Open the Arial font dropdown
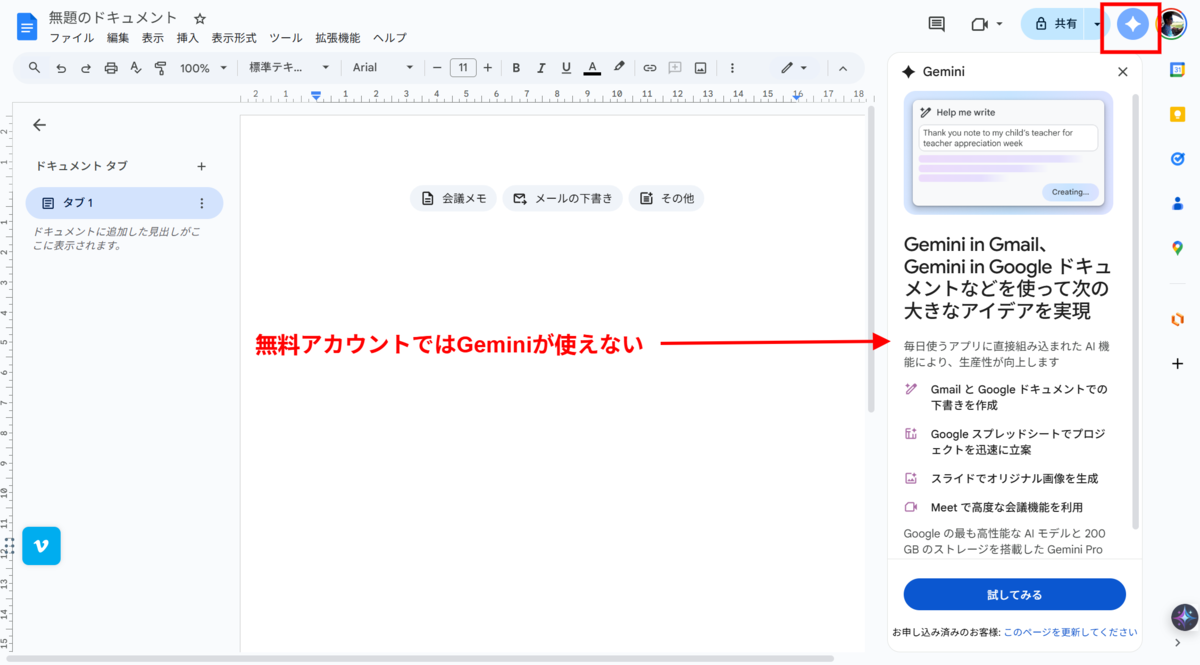This screenshot has width=1200, height=665. coord(382,68)
